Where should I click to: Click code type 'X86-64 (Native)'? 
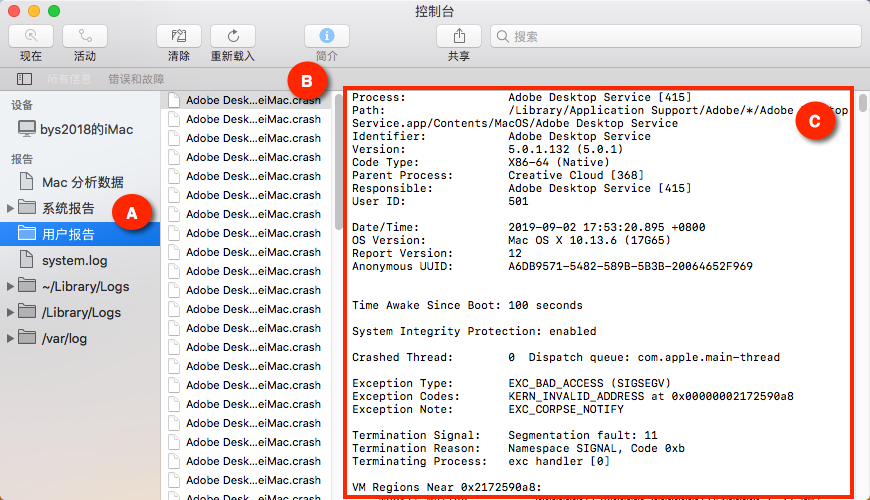[559, 162]
